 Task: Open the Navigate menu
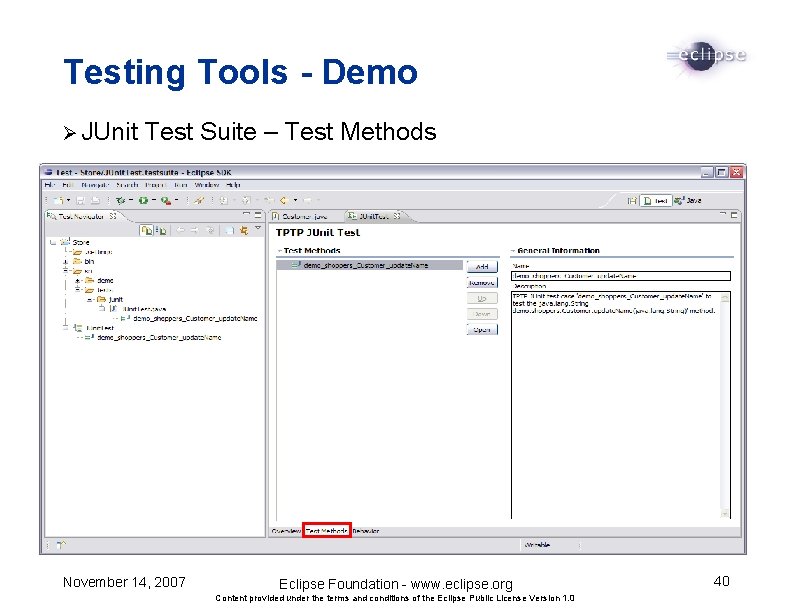pyautogui.click(x=95, y=185)
